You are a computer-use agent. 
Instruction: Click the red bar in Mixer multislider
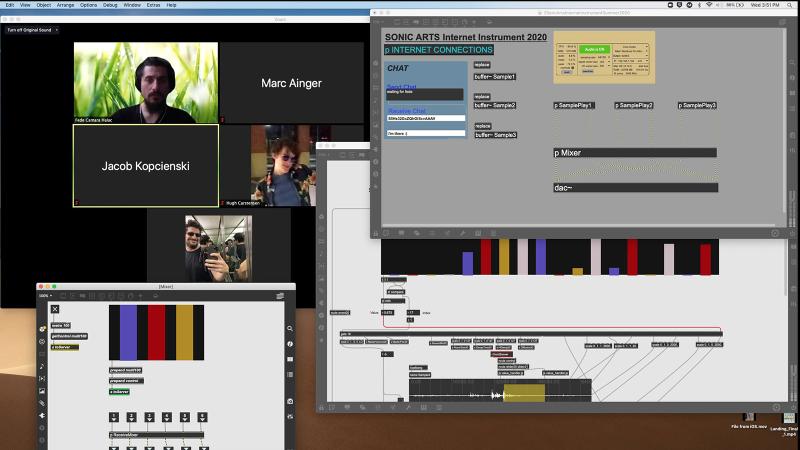point(156,332)
